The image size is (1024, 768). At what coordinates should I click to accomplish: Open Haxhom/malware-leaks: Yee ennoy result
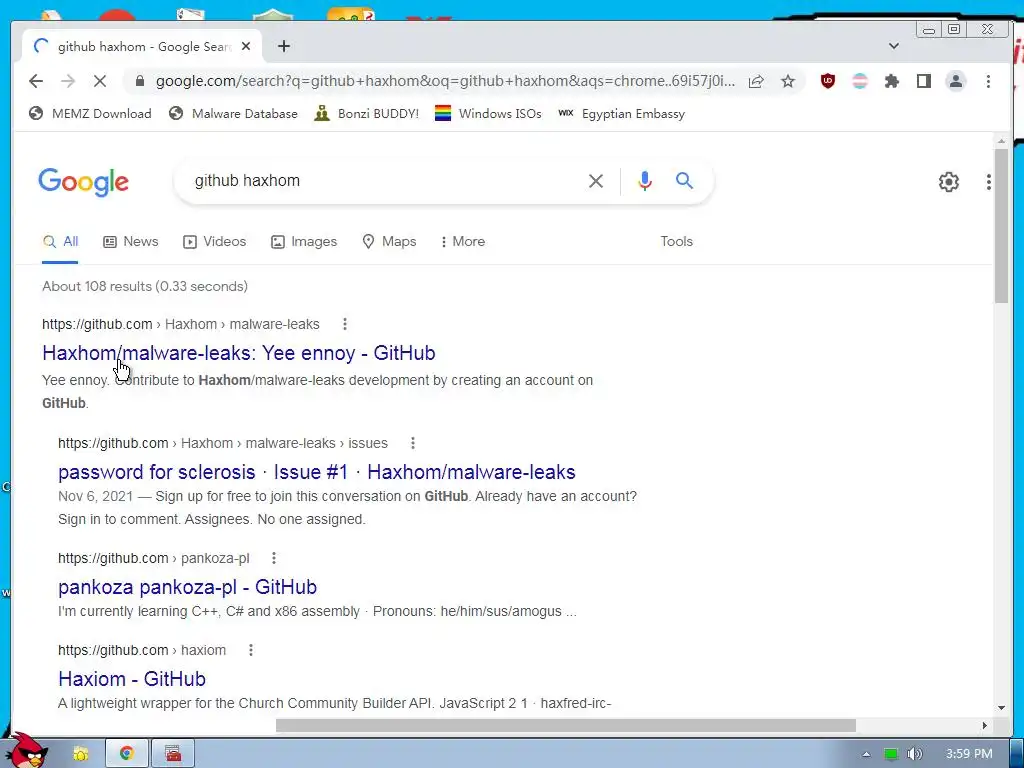[238, 353]
